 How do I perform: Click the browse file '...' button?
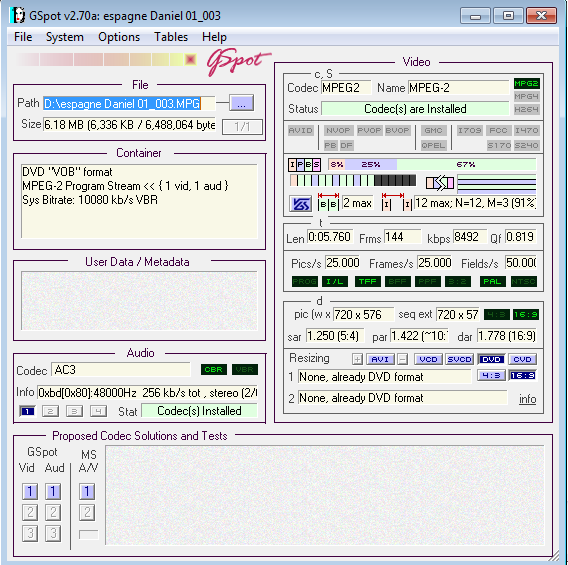click(241, 103)
